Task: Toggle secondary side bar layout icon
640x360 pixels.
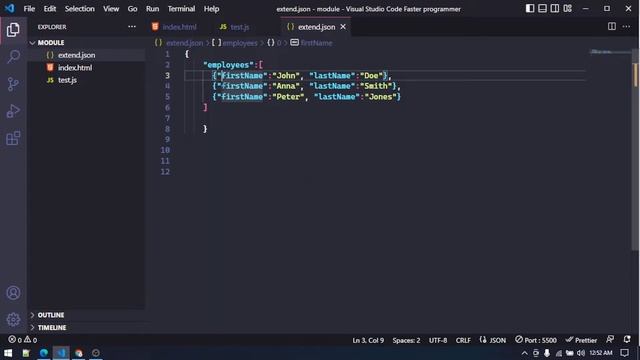Action: [x=555, y=8]
